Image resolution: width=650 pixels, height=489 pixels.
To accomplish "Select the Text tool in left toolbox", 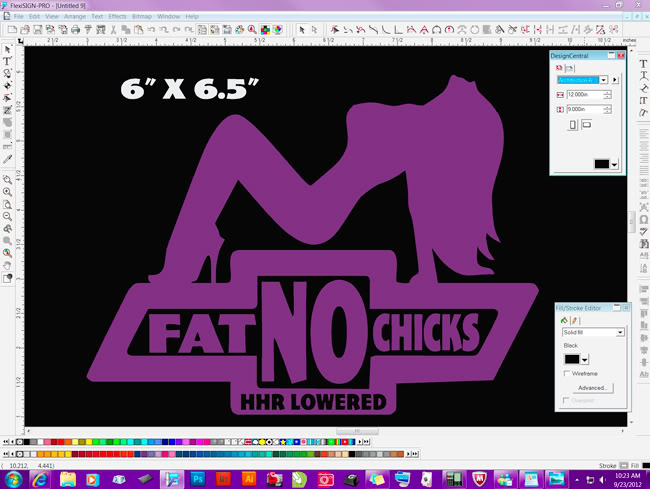I will tap(7, 61).
